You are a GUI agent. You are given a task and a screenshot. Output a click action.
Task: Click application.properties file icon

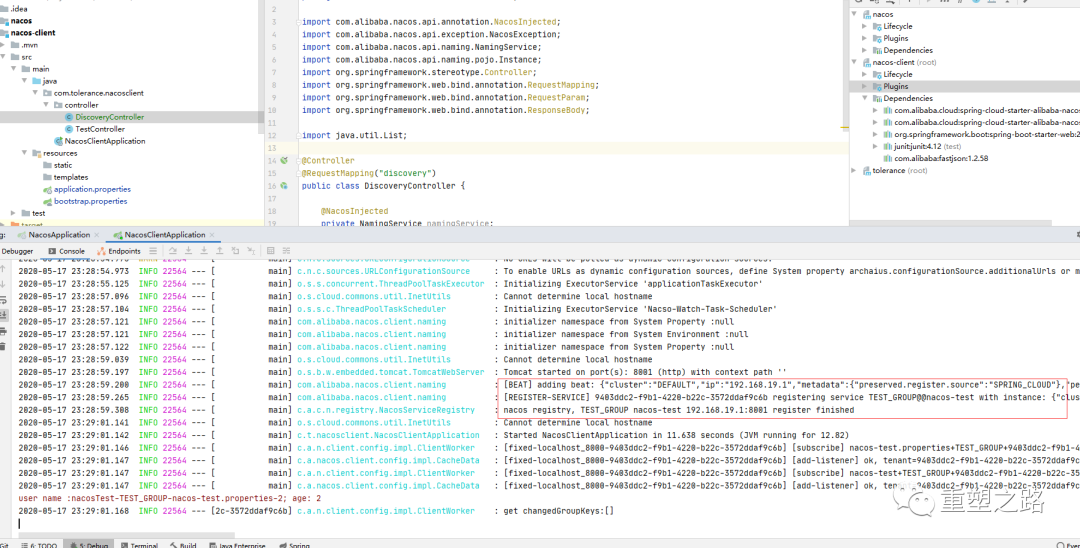click(47, 189)
